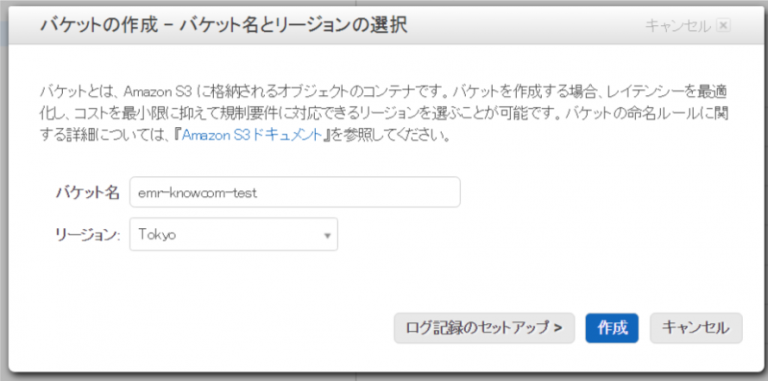The image size is (768, 381).
Task: Click the バケット名 field label
Action: point(87,192)
